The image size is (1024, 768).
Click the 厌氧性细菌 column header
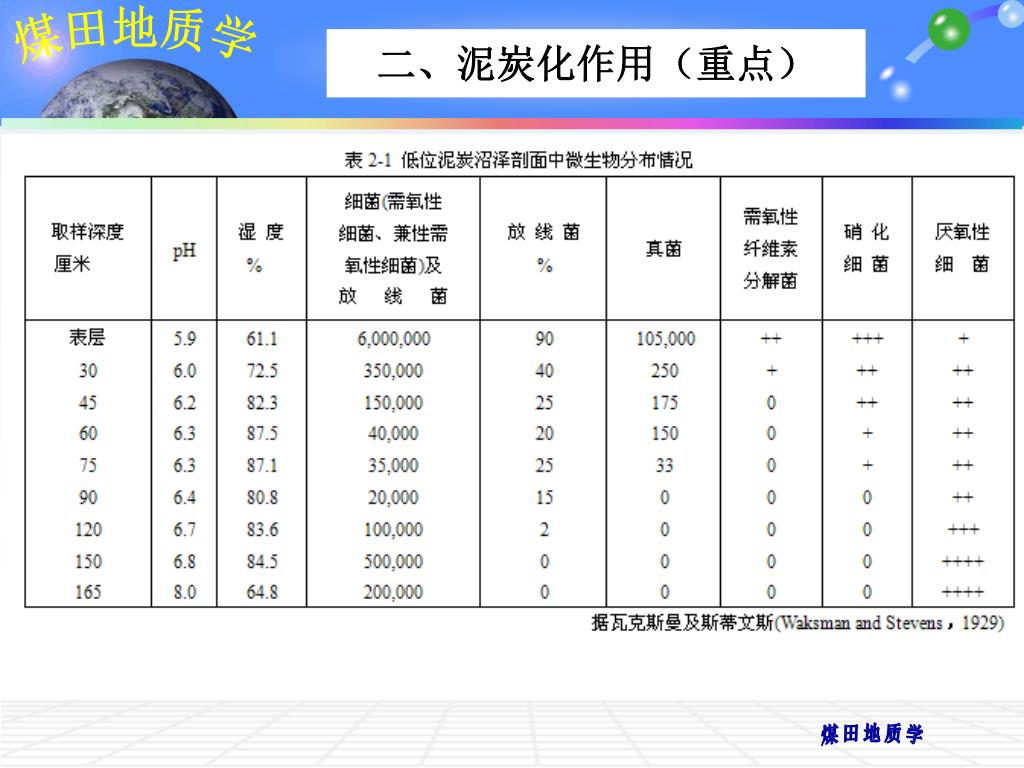(963, 248)
